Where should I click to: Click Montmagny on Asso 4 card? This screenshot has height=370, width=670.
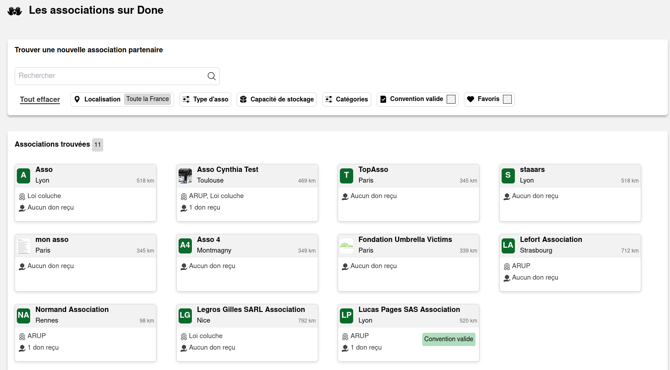click(x=214, y=251)
